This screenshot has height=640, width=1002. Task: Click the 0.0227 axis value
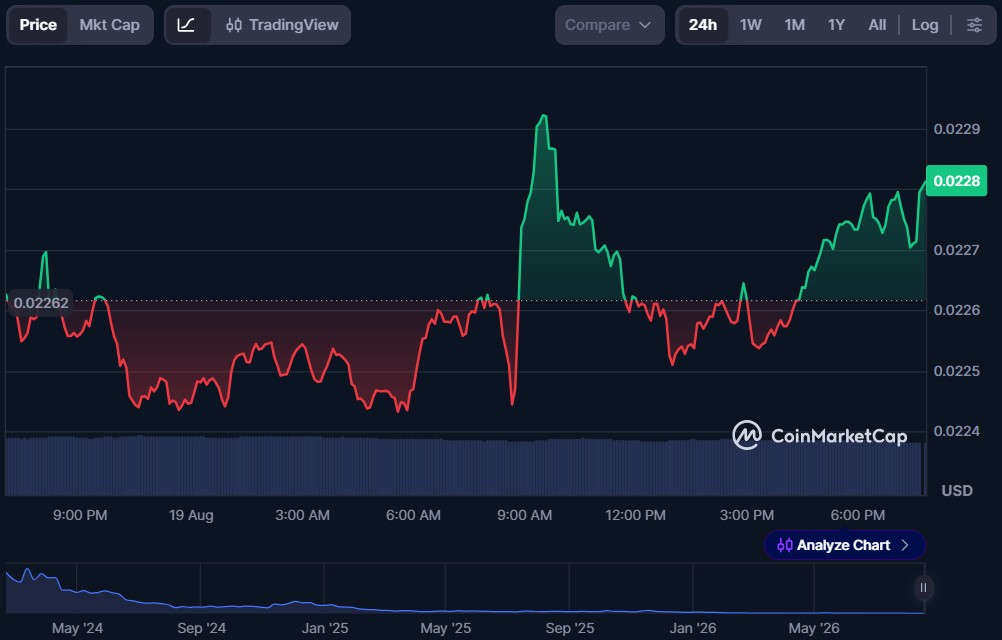(956, 250)
